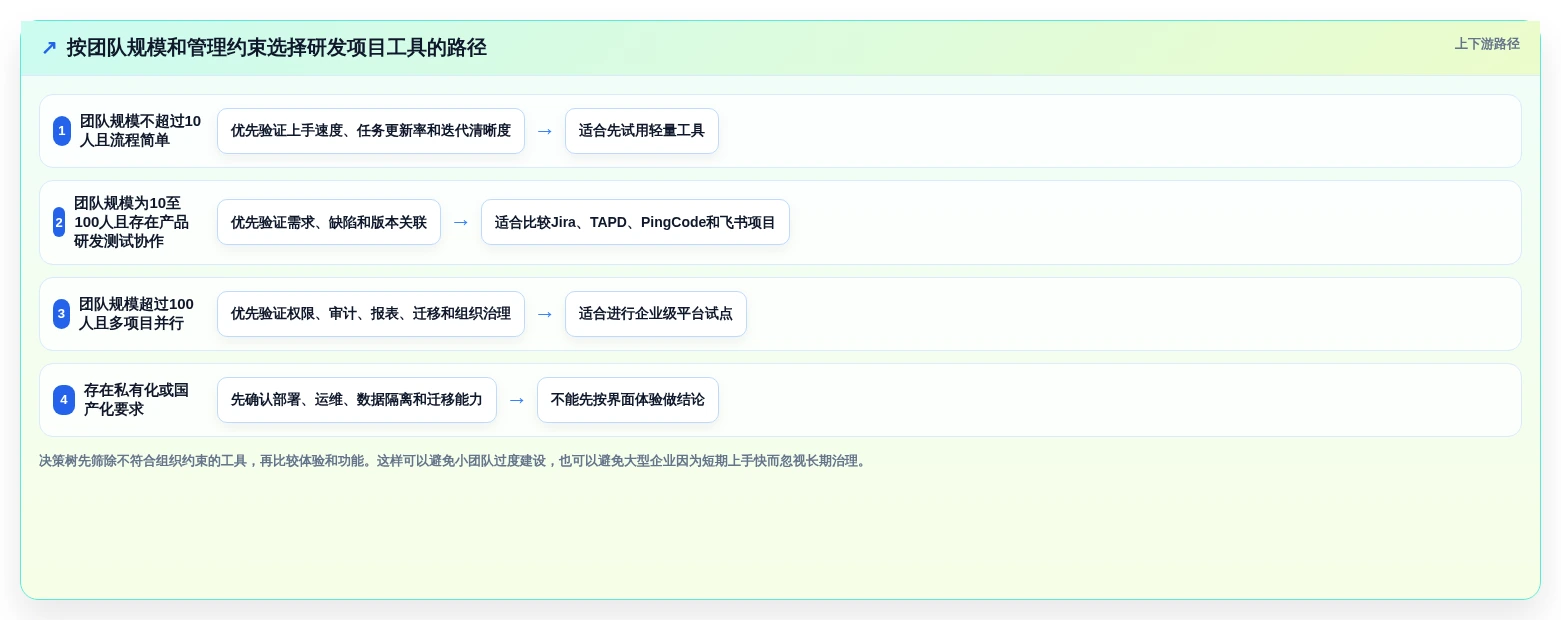This screenshot has width=1561, height=620.
Task: Click the 先确认部署、运维、数据隔离和迁移能力 box
Action: pyautogui.click(x=357, y=400)
